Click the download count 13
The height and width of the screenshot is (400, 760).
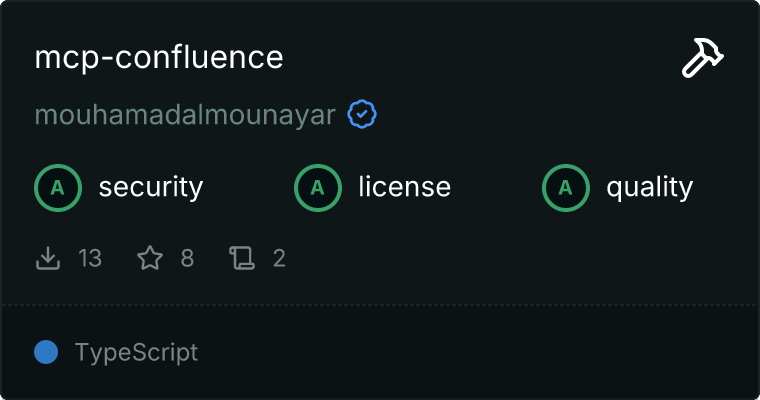90,259
